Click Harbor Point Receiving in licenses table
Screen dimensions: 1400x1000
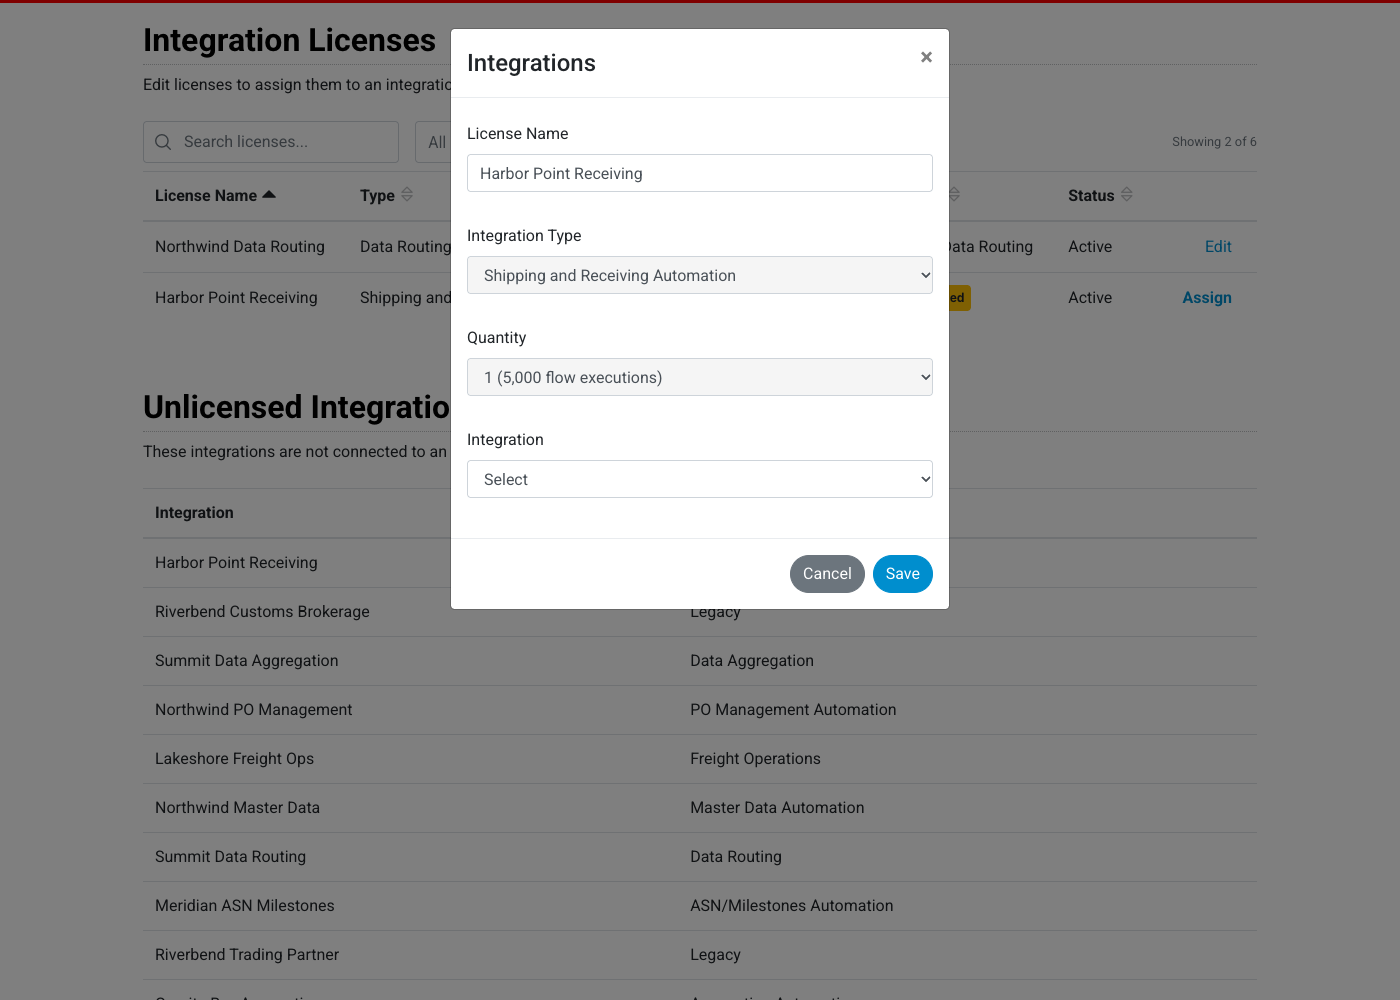click(236, 298)
